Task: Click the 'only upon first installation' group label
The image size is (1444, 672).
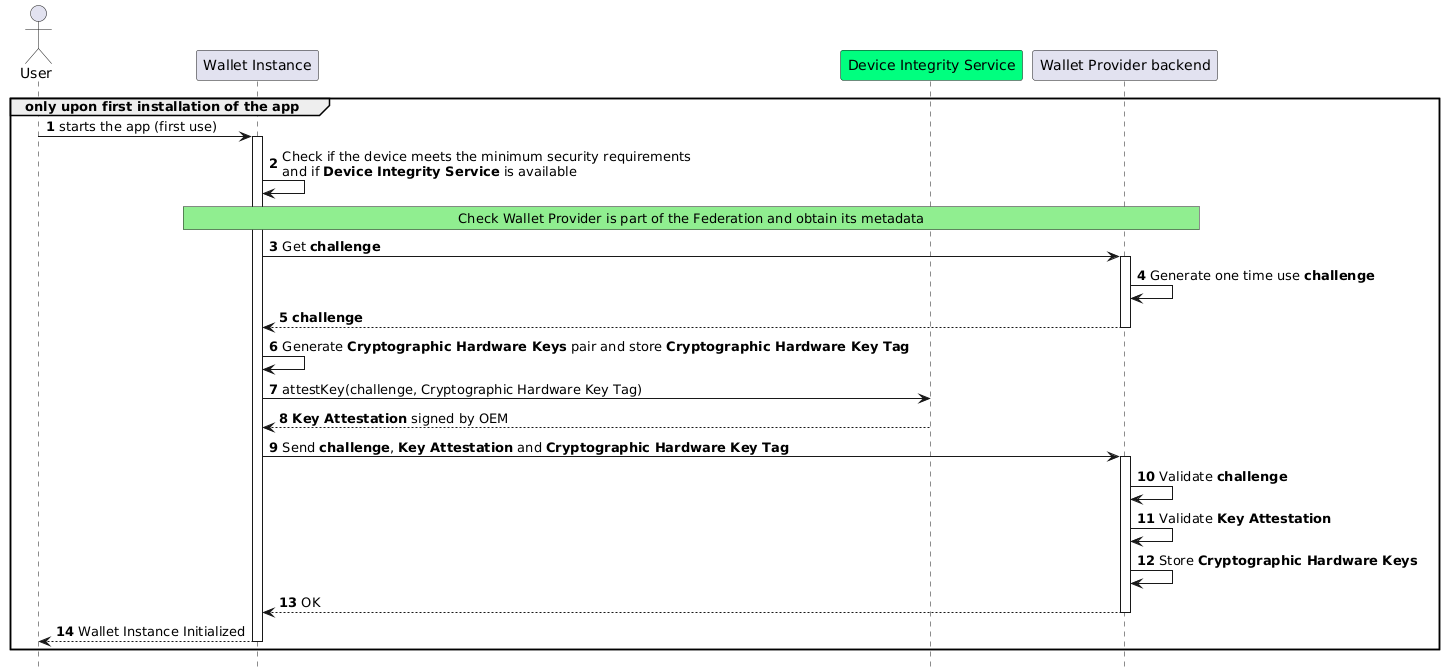Action: pyautogui.click(x=161, y=106)
